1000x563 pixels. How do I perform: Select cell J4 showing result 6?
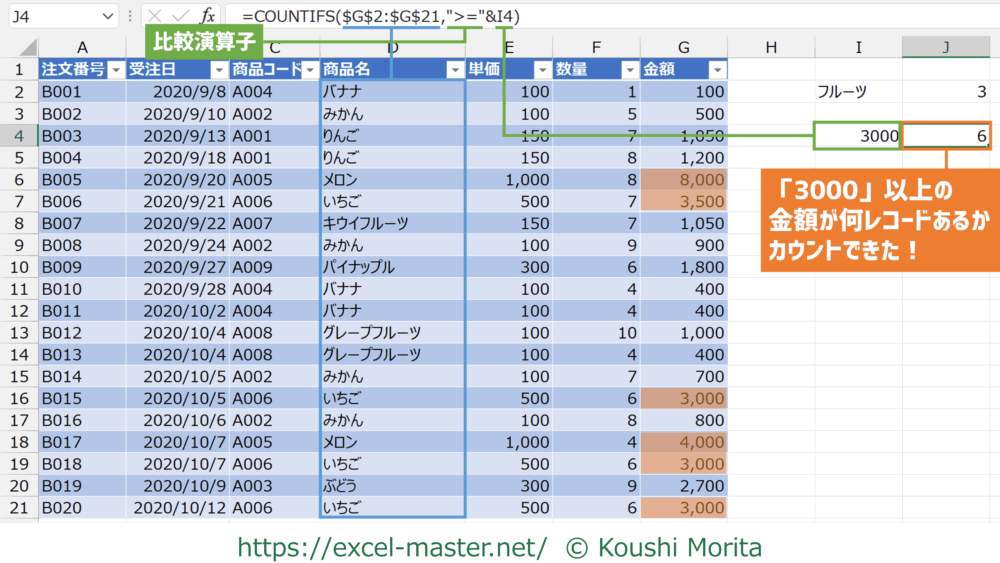pos(946,136)
